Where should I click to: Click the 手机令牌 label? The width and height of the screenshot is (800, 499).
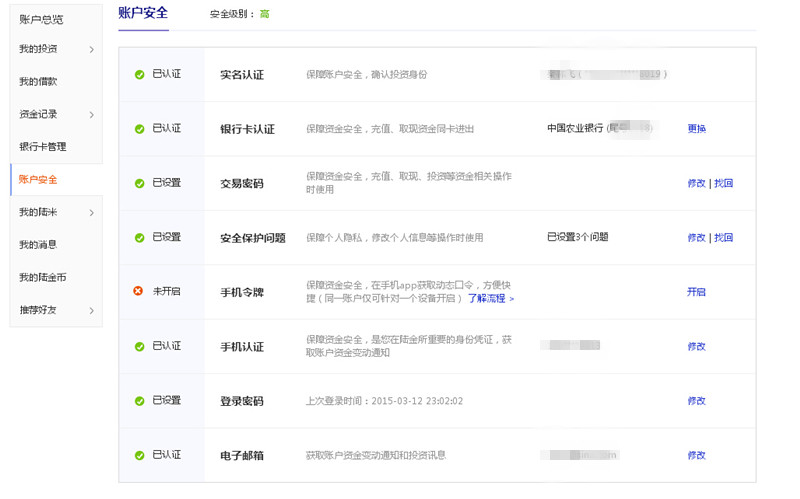[x=242, y=292]
